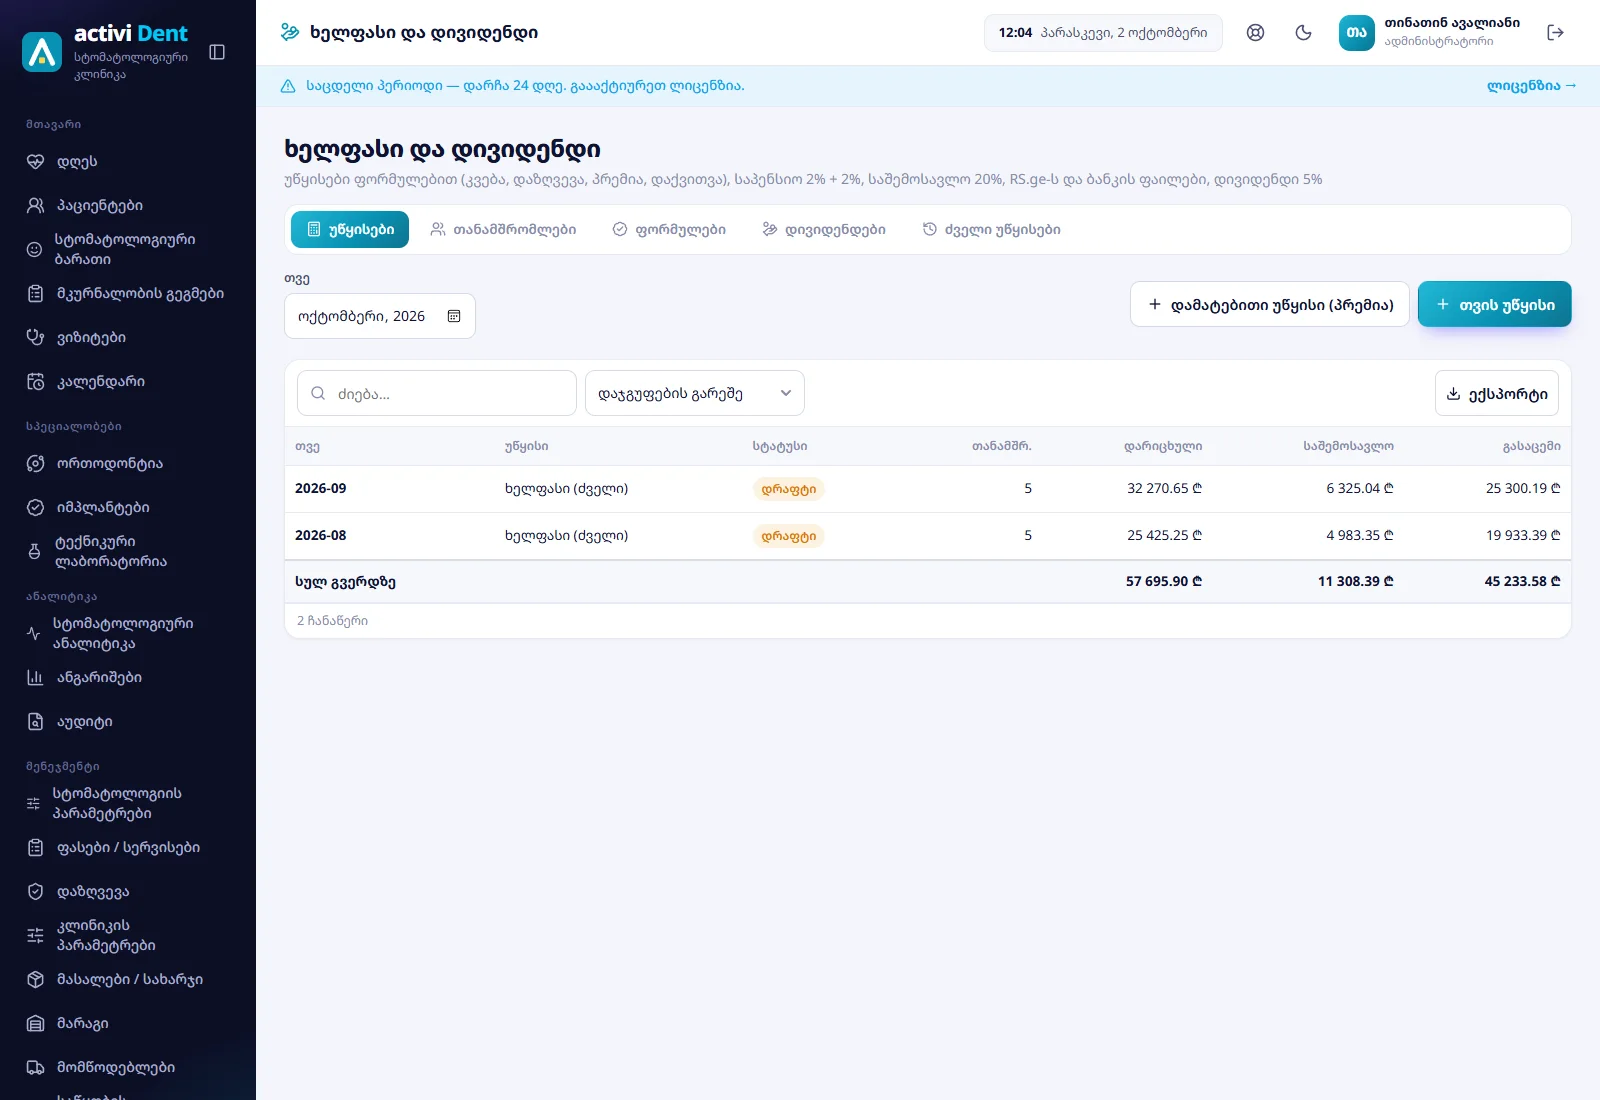Open სტომატოლოგიური ბარათი sidebar item
The width and height of the screenshot is (1600, 1100).
[128, 249]
